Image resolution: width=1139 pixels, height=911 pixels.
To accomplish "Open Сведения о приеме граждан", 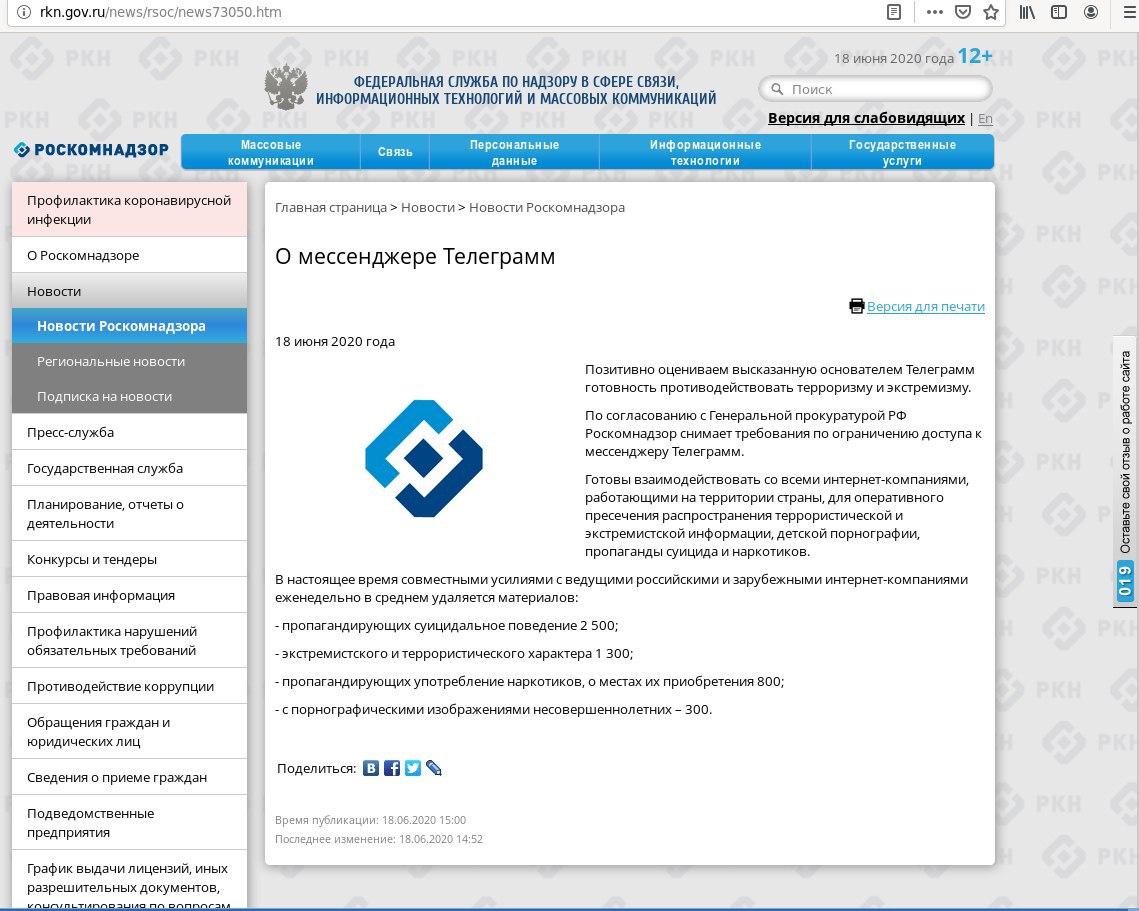I will click(129, 777).
